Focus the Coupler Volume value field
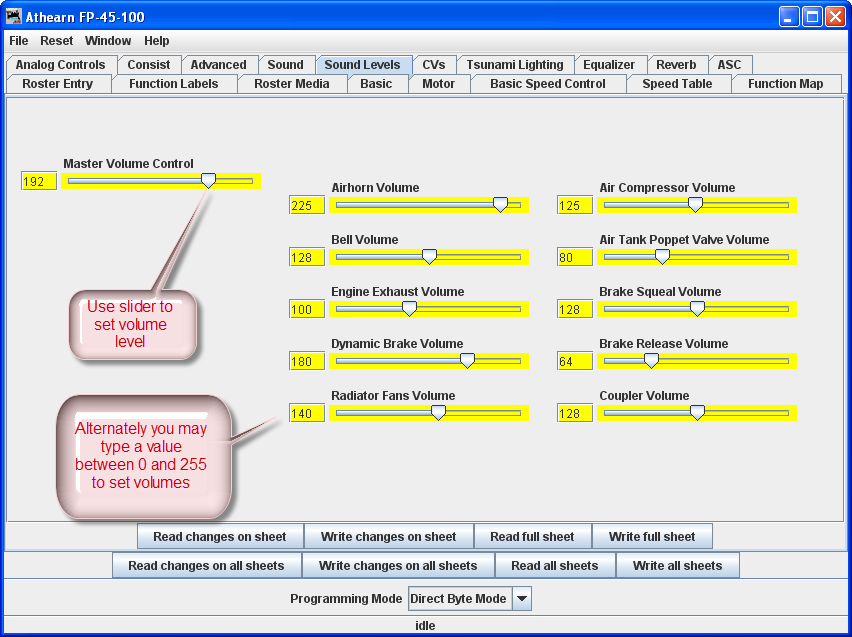The height and width of the screenshot is (637, 852). click(574, 413)
